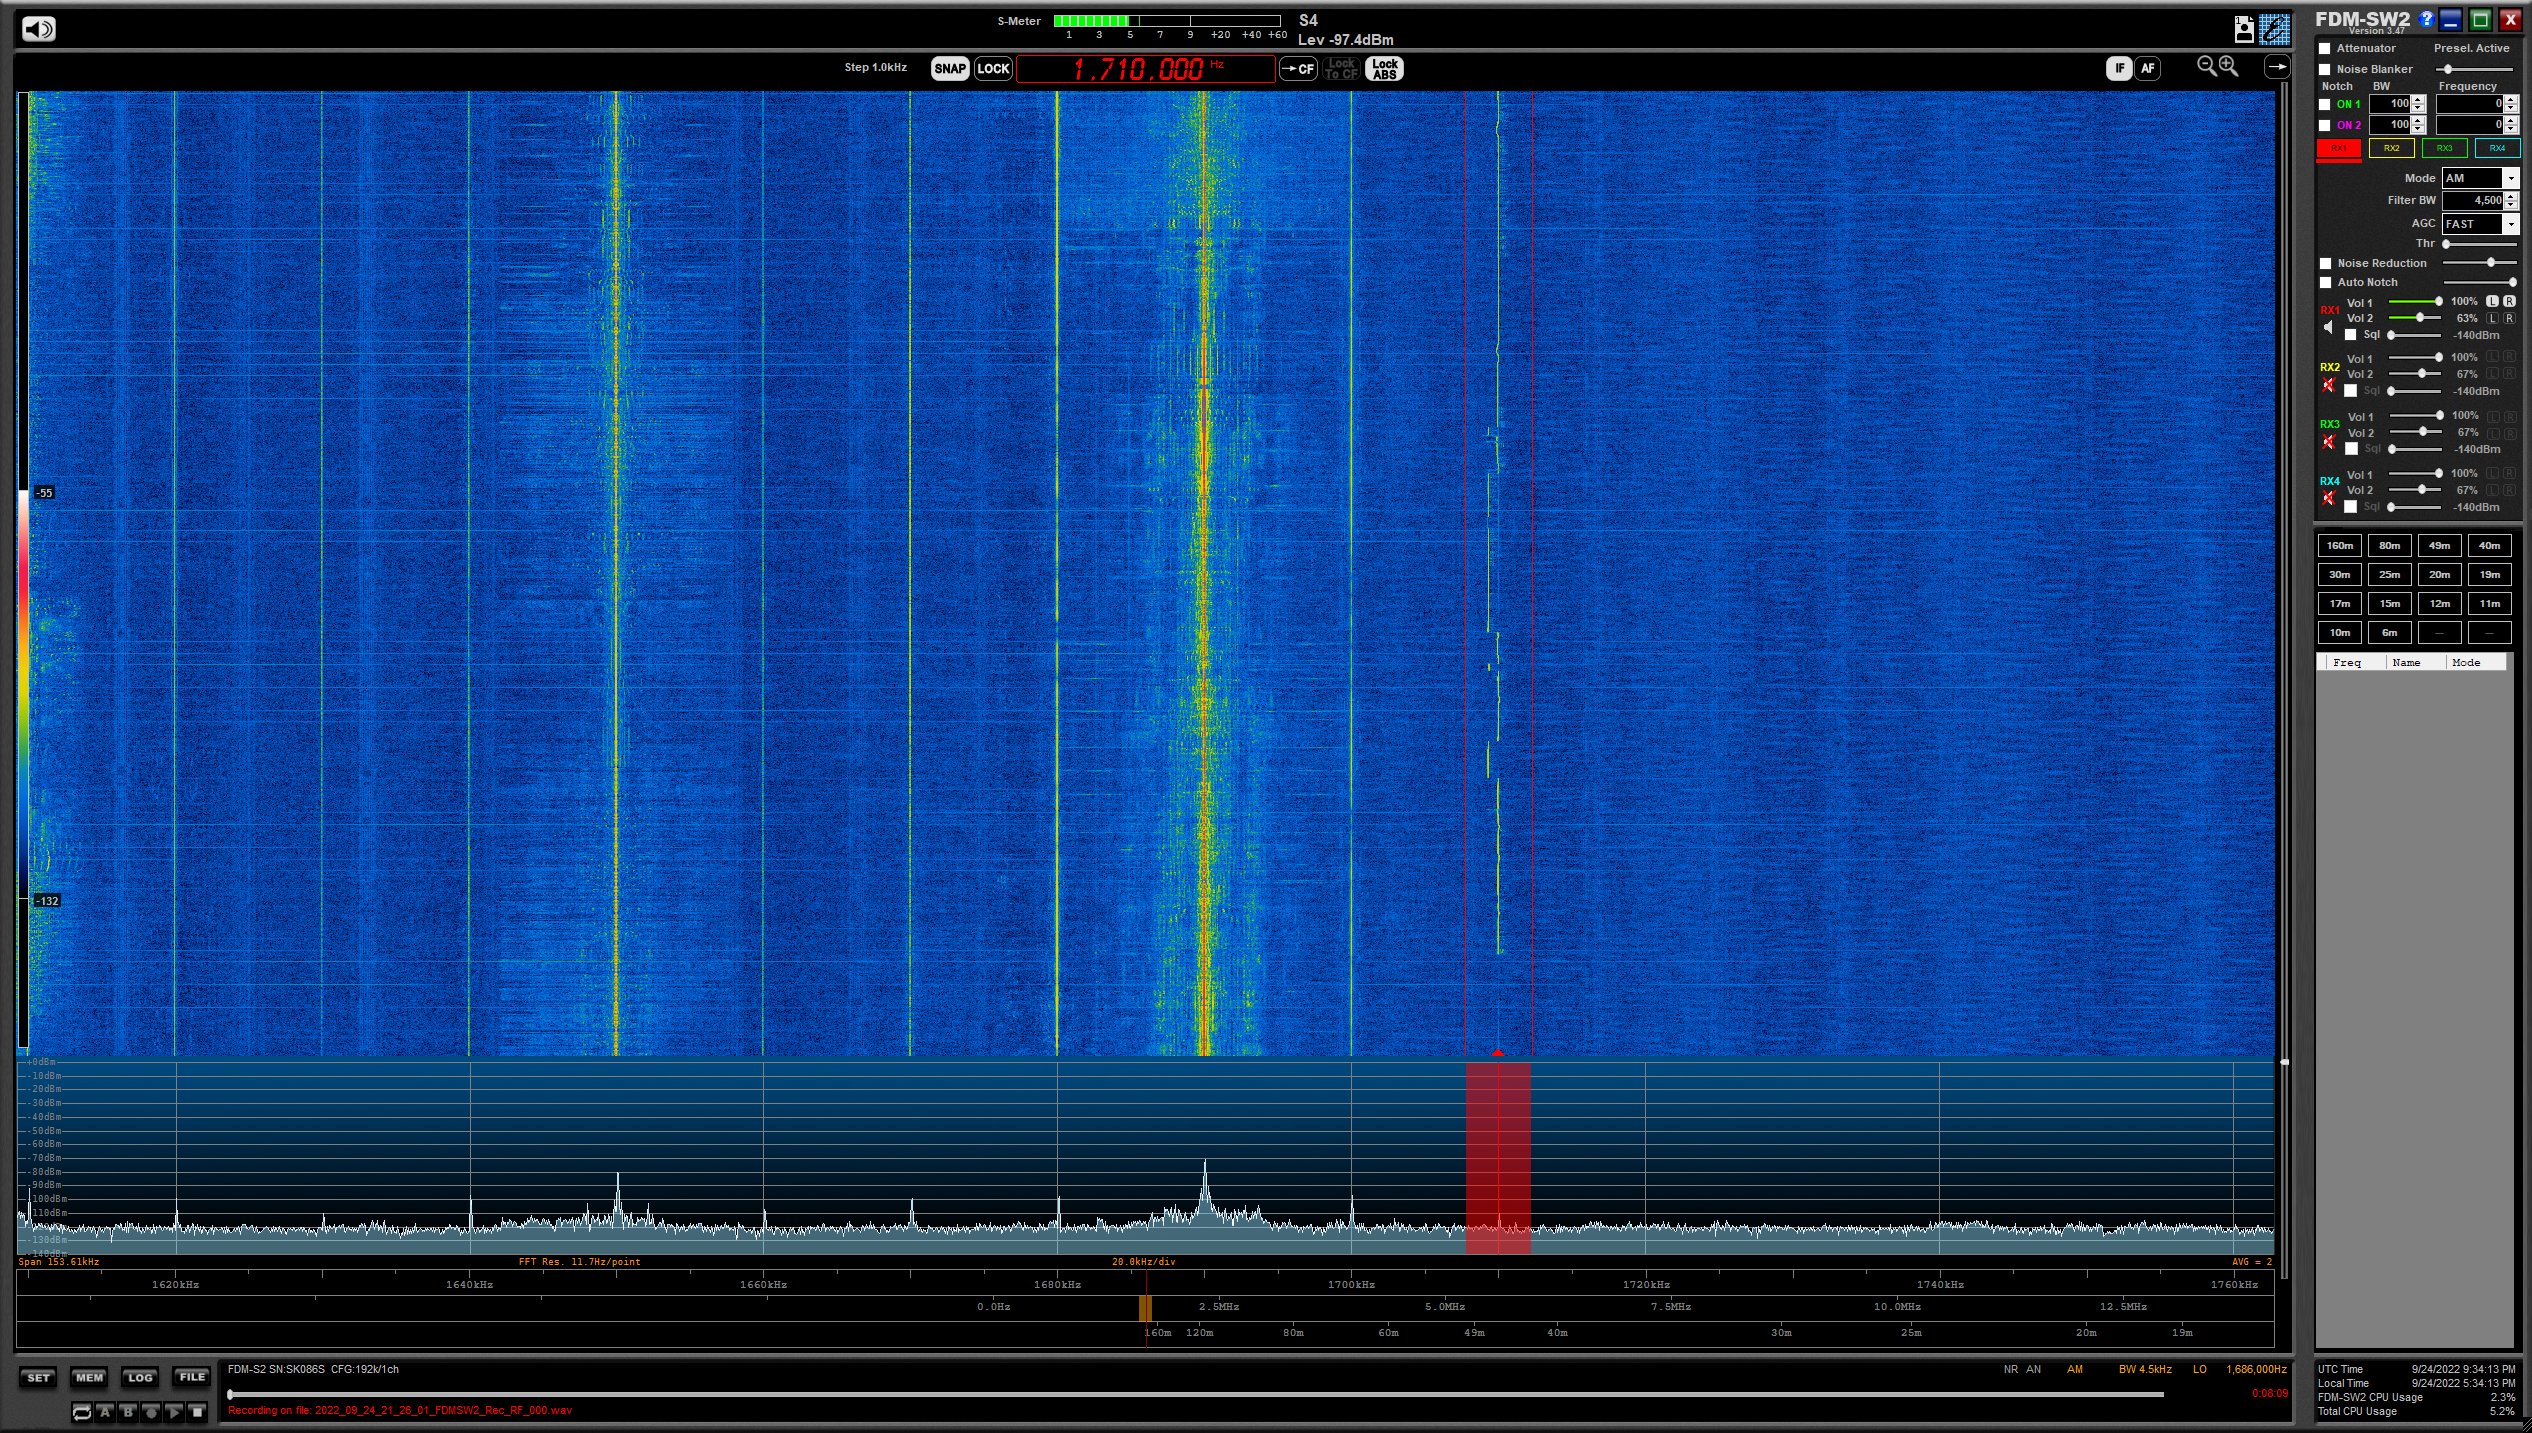Toggle RX1 Vol 2 right channel R
Screen dimensions: 2532x1433
tap(2509, 318)
